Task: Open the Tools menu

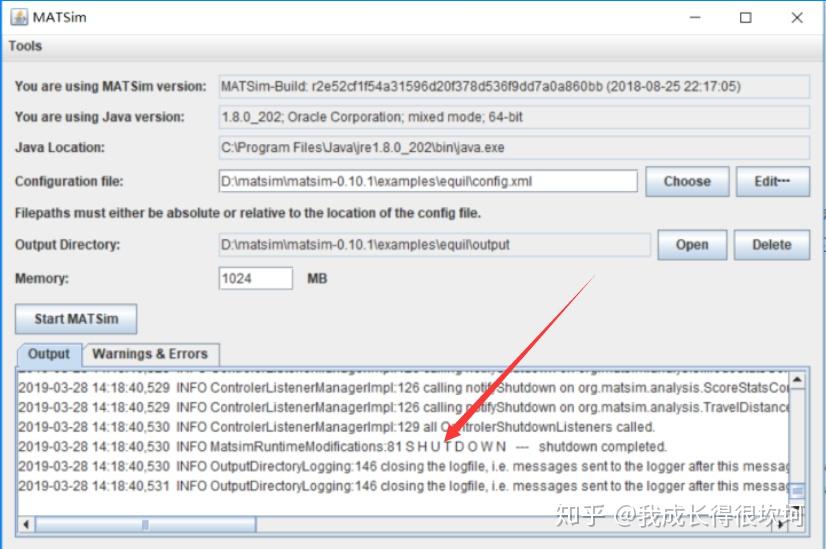Action: pyautogui.click(x=25, y=46)
